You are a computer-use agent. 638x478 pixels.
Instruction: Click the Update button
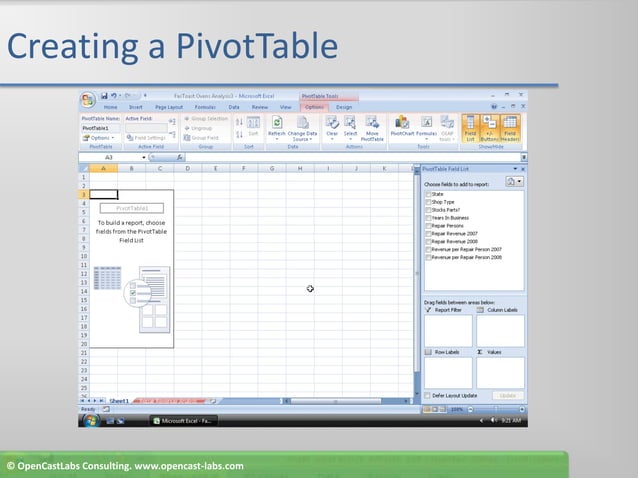(507, 395)
